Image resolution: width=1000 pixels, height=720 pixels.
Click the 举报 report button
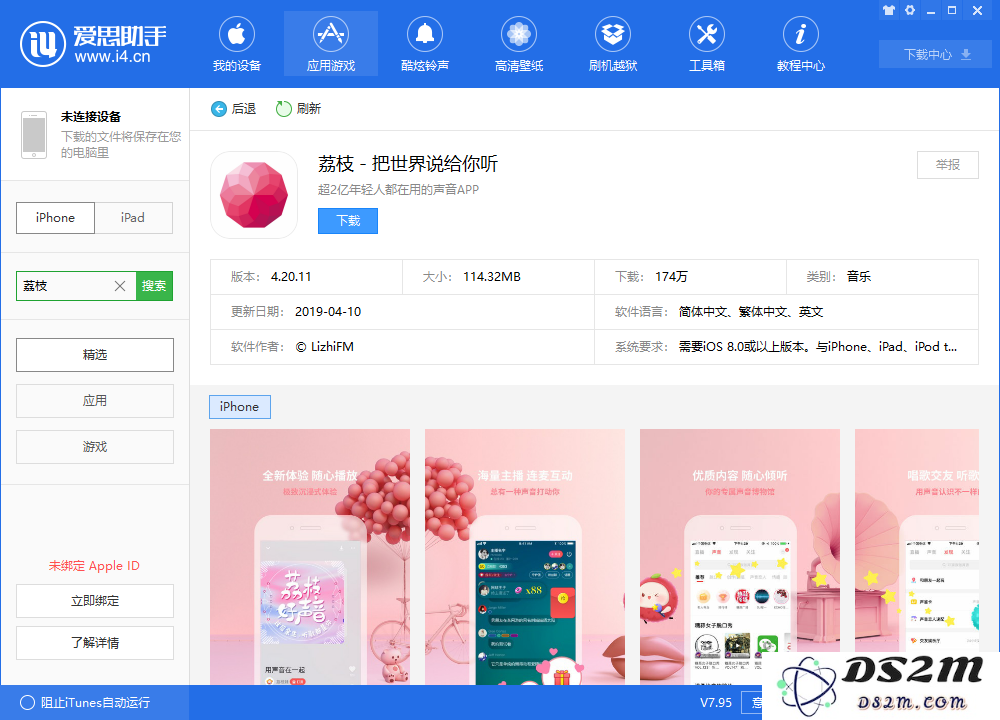click(948, 165)
